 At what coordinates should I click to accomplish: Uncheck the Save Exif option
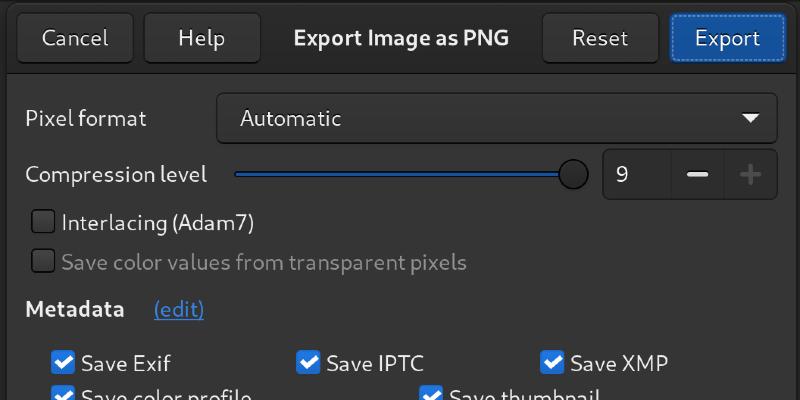coord(63,362)
